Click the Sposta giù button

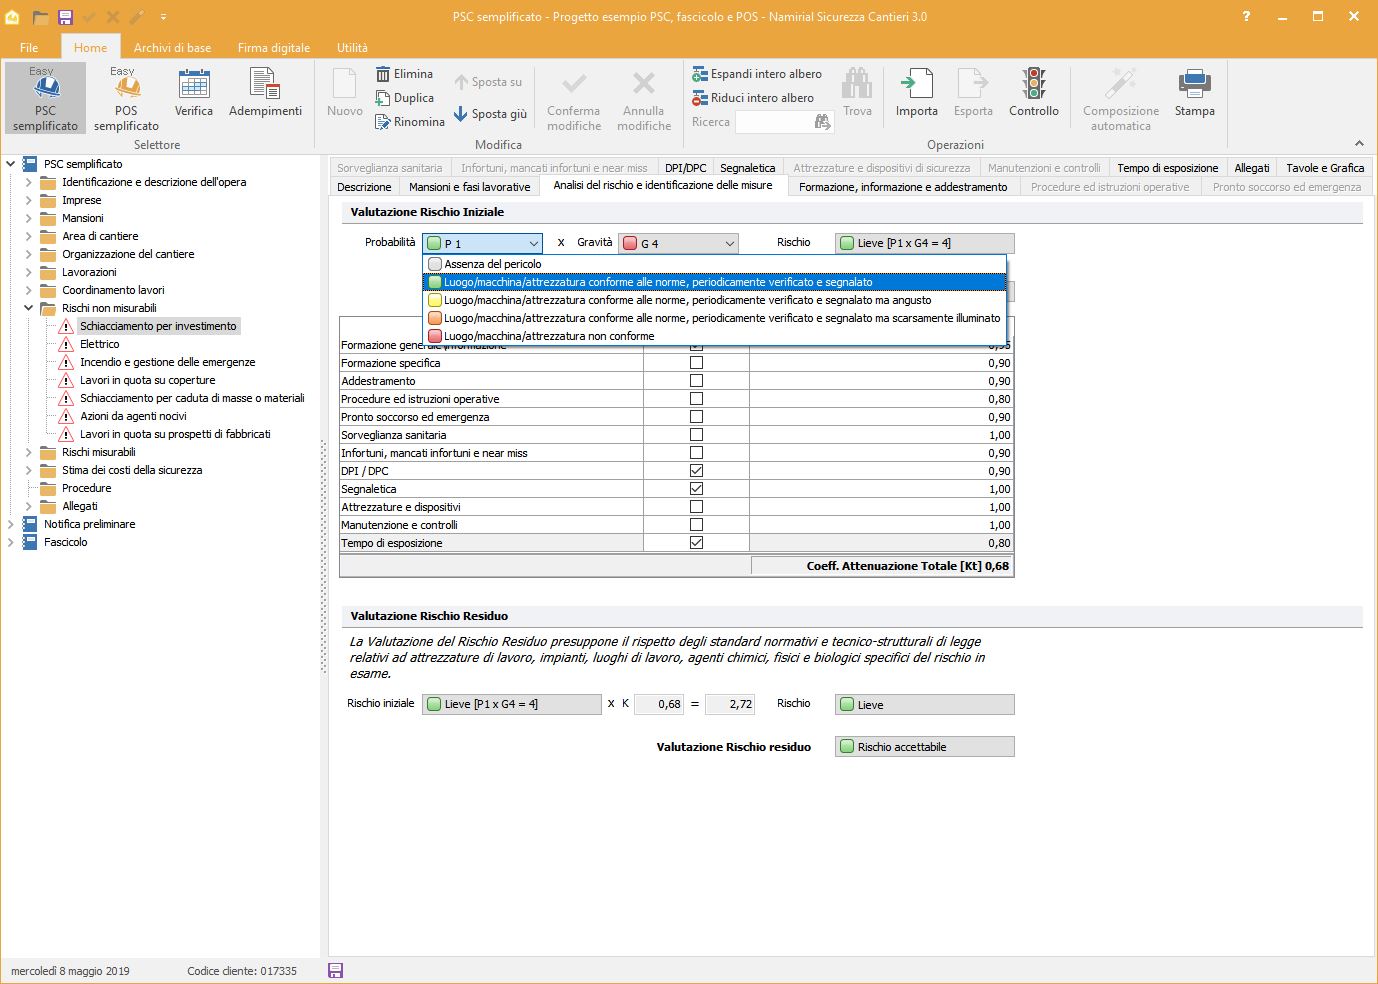tap(490, 114)
